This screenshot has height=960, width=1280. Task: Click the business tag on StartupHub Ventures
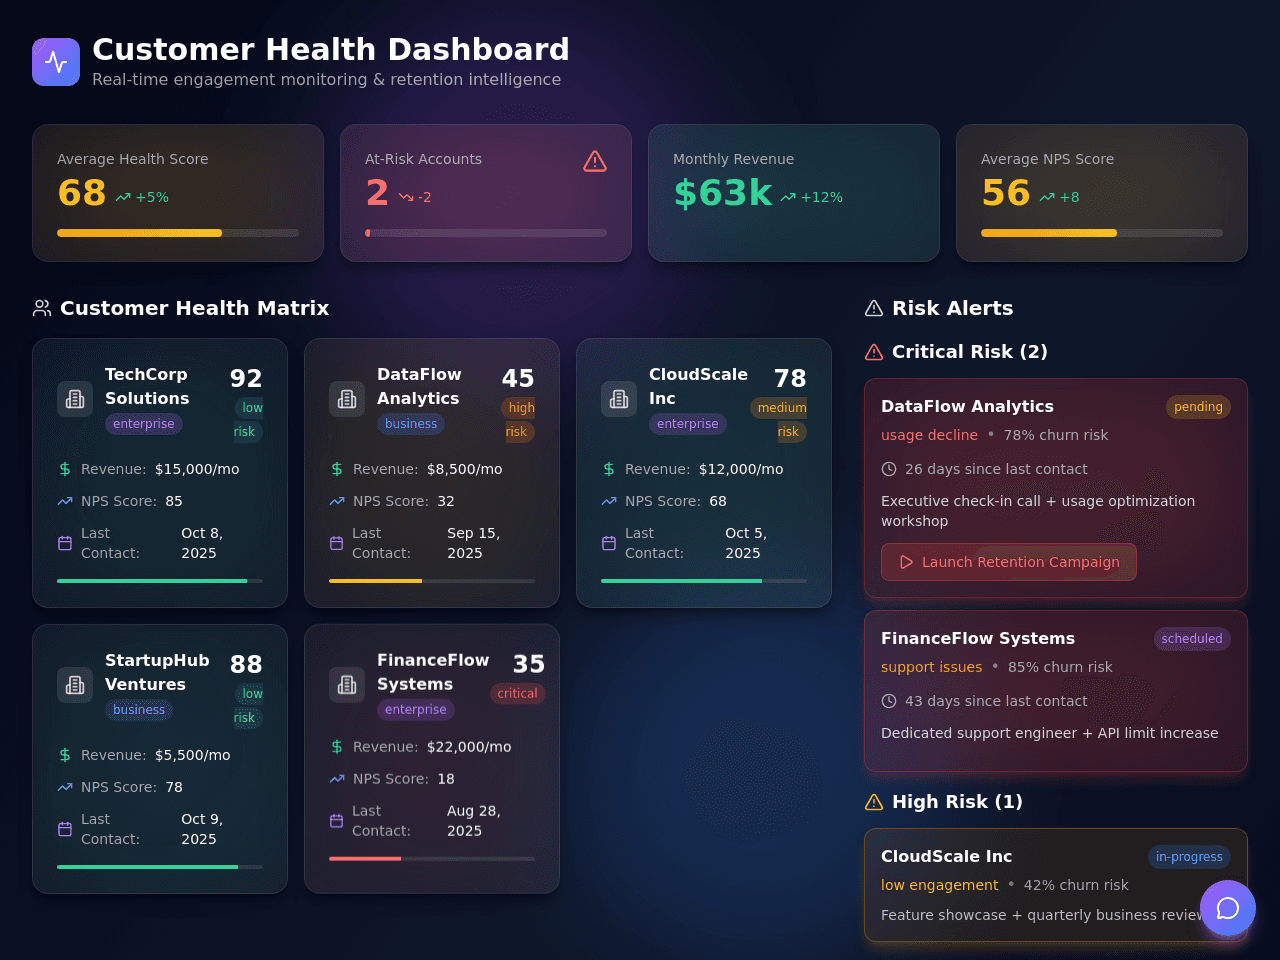click(x=139, y=710)
